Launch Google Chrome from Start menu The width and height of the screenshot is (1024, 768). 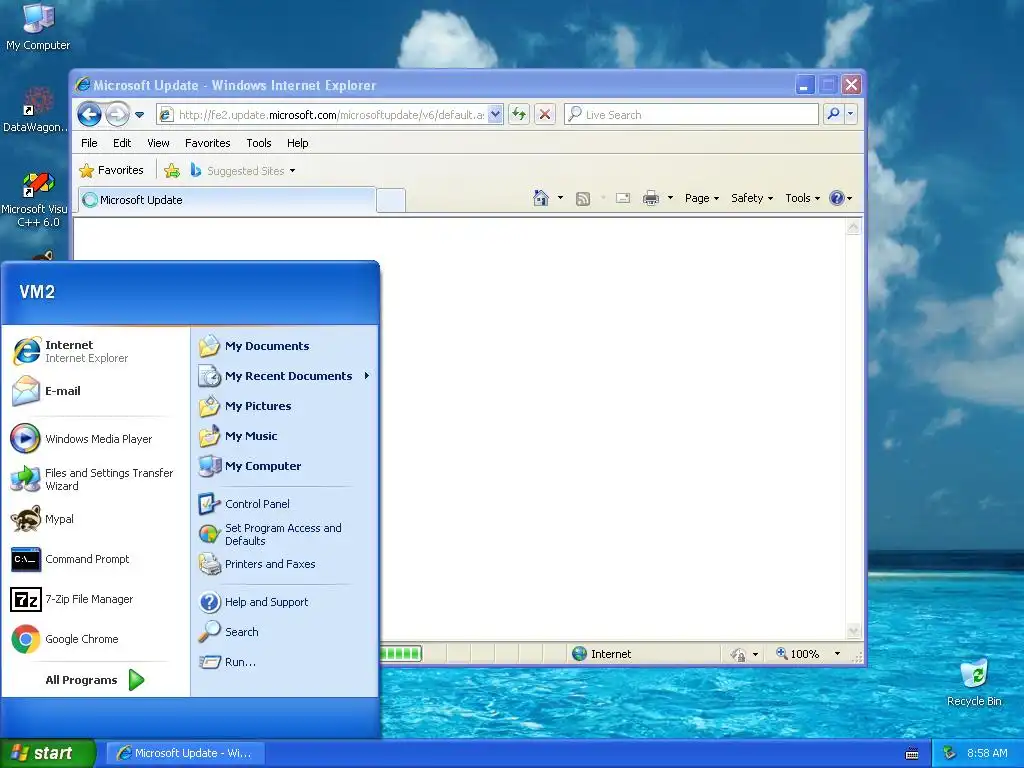(x=95, y=639)
